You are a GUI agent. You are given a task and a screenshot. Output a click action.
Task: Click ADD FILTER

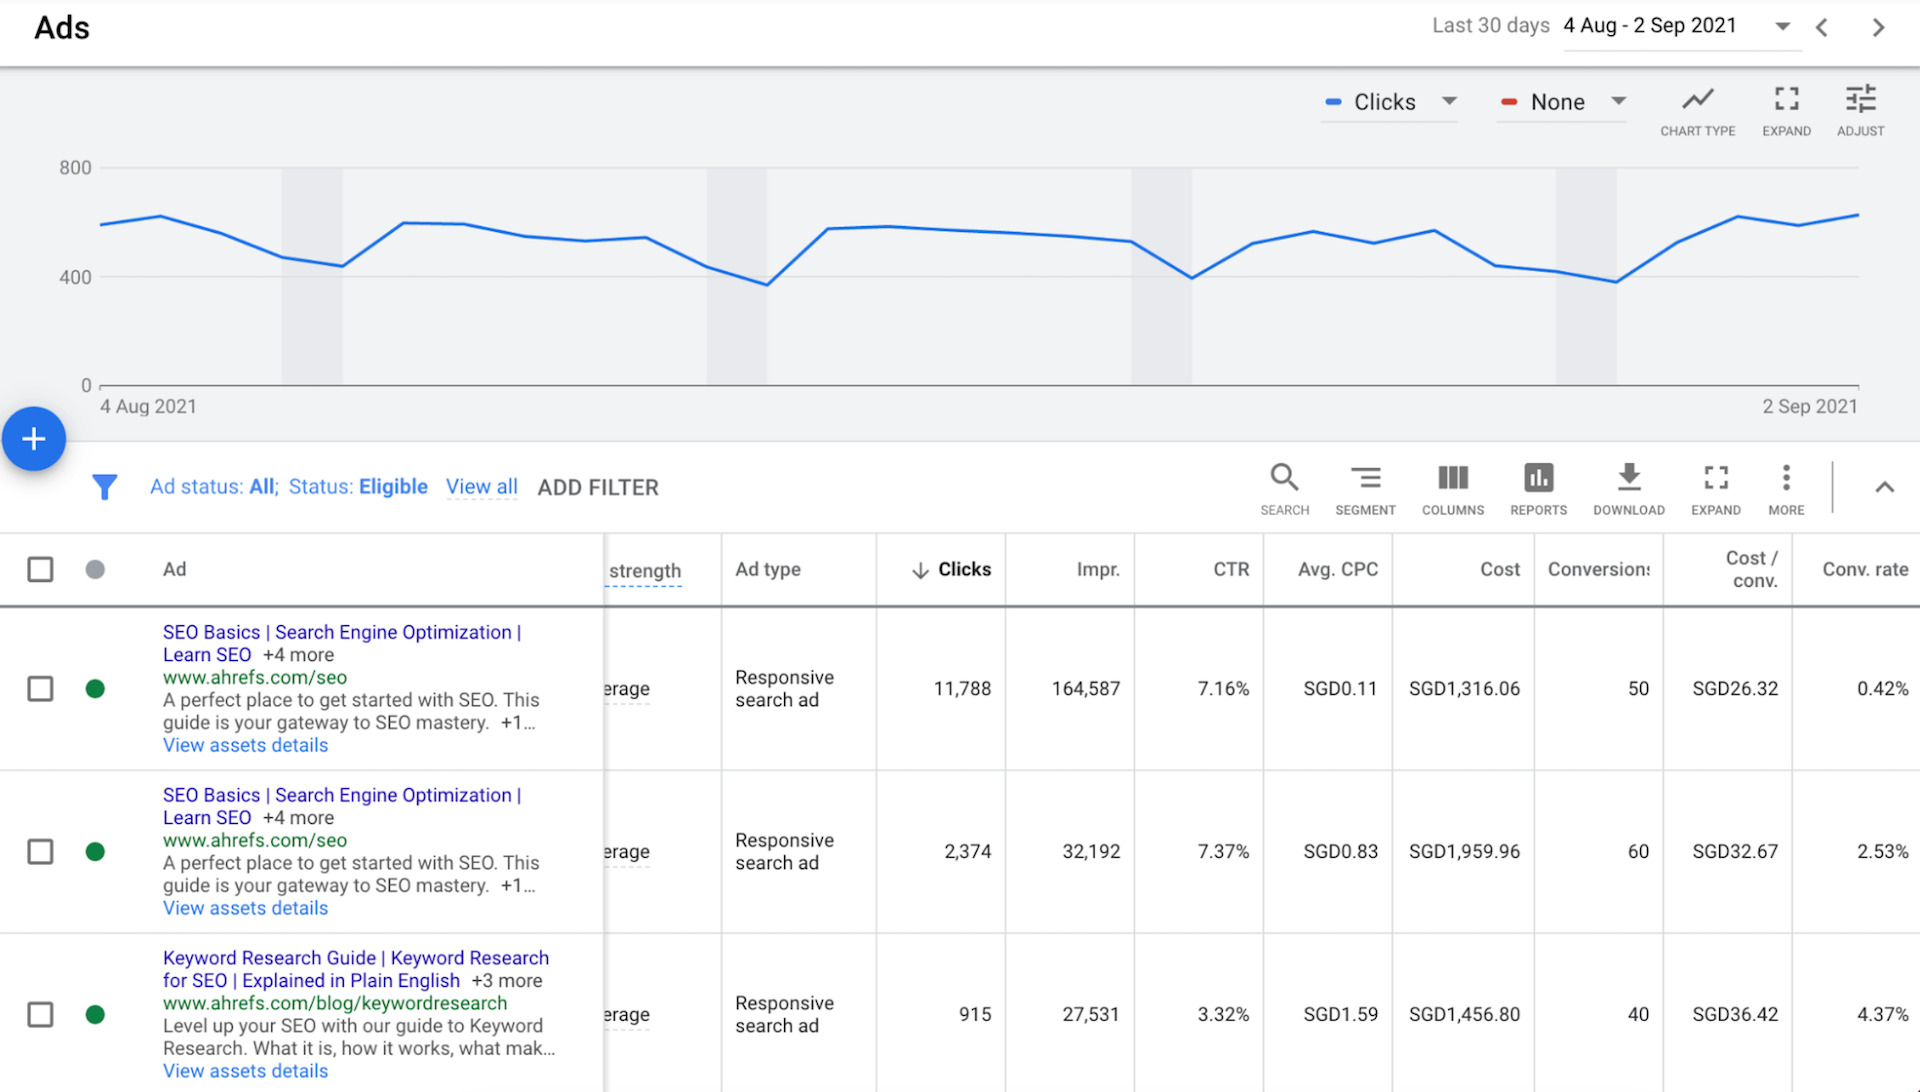[597, 487]
